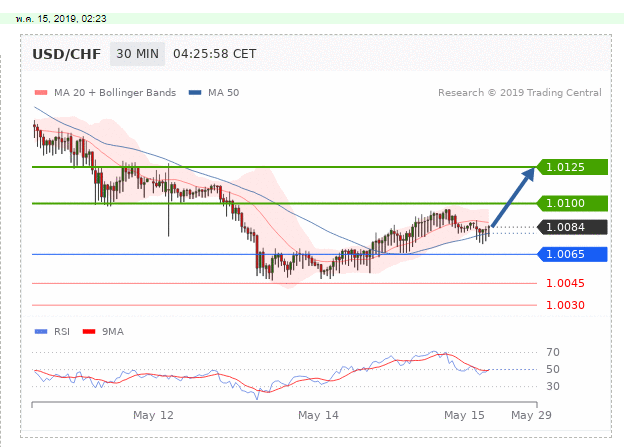Click the MA 20 + Bollinger Bands legend swatch
Screen dimensions: 624x447
[41, 93]
